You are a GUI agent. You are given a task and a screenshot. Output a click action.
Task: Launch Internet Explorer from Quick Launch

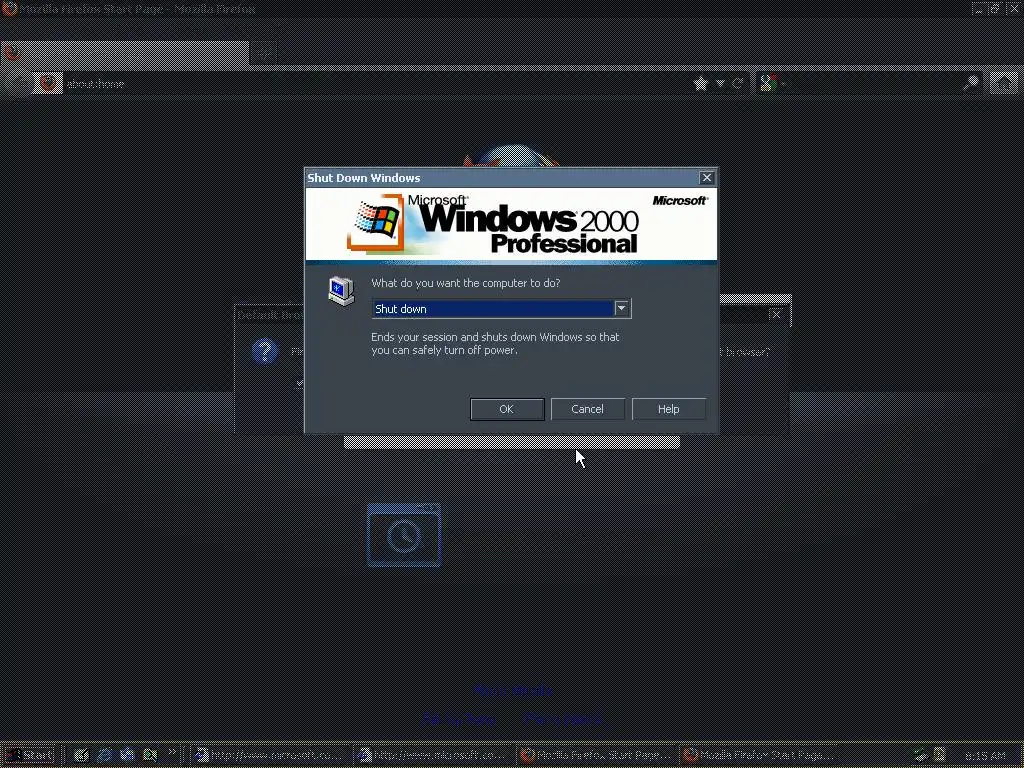[104, 756]
